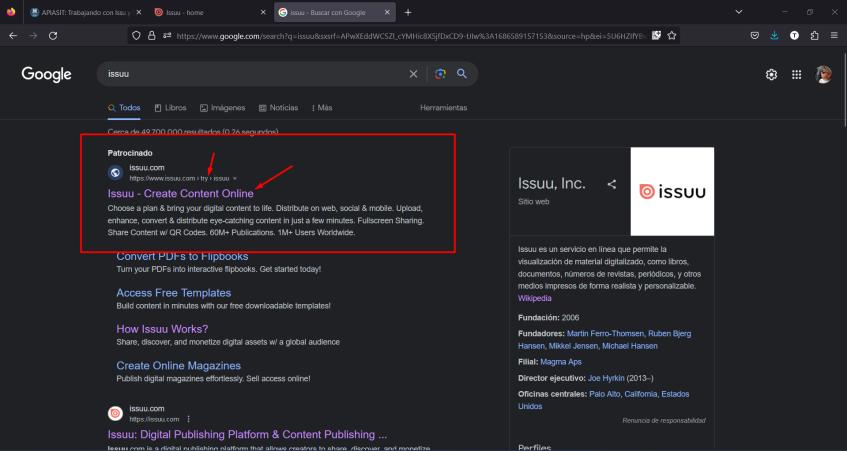The width and height of the screenshot is (847, 451).
Task: Click the Renuncia de responsabilidad link
Action: click(663, 420)
